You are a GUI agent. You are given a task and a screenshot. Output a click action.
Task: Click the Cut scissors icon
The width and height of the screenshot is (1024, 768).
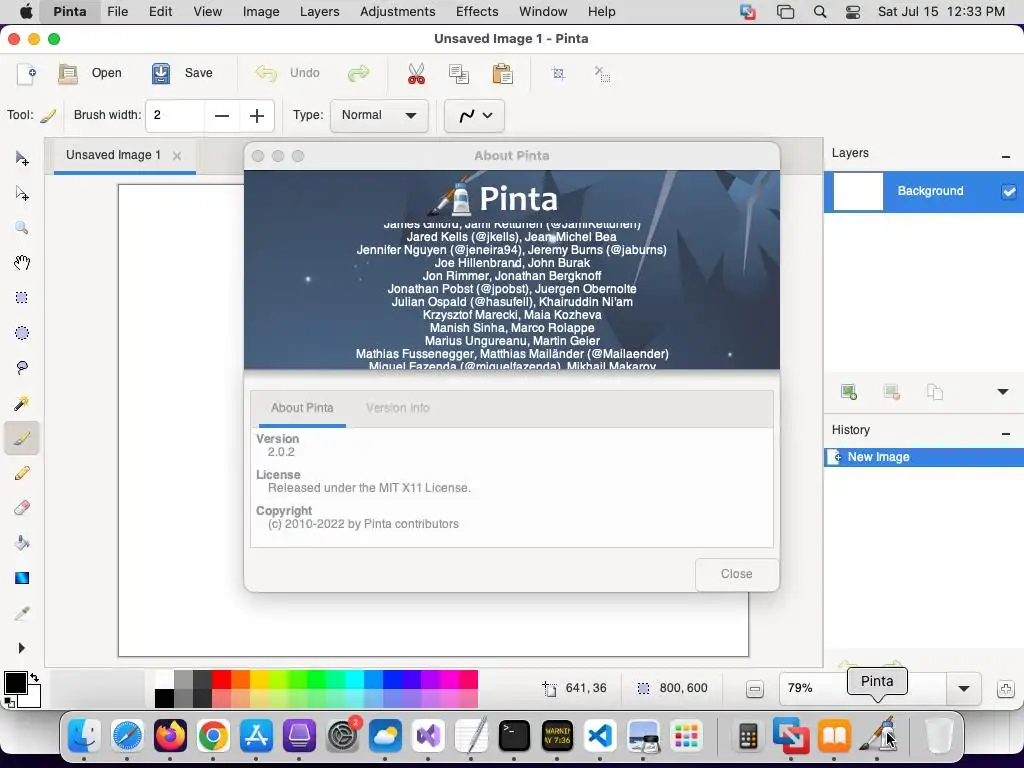tap(416, 73)
